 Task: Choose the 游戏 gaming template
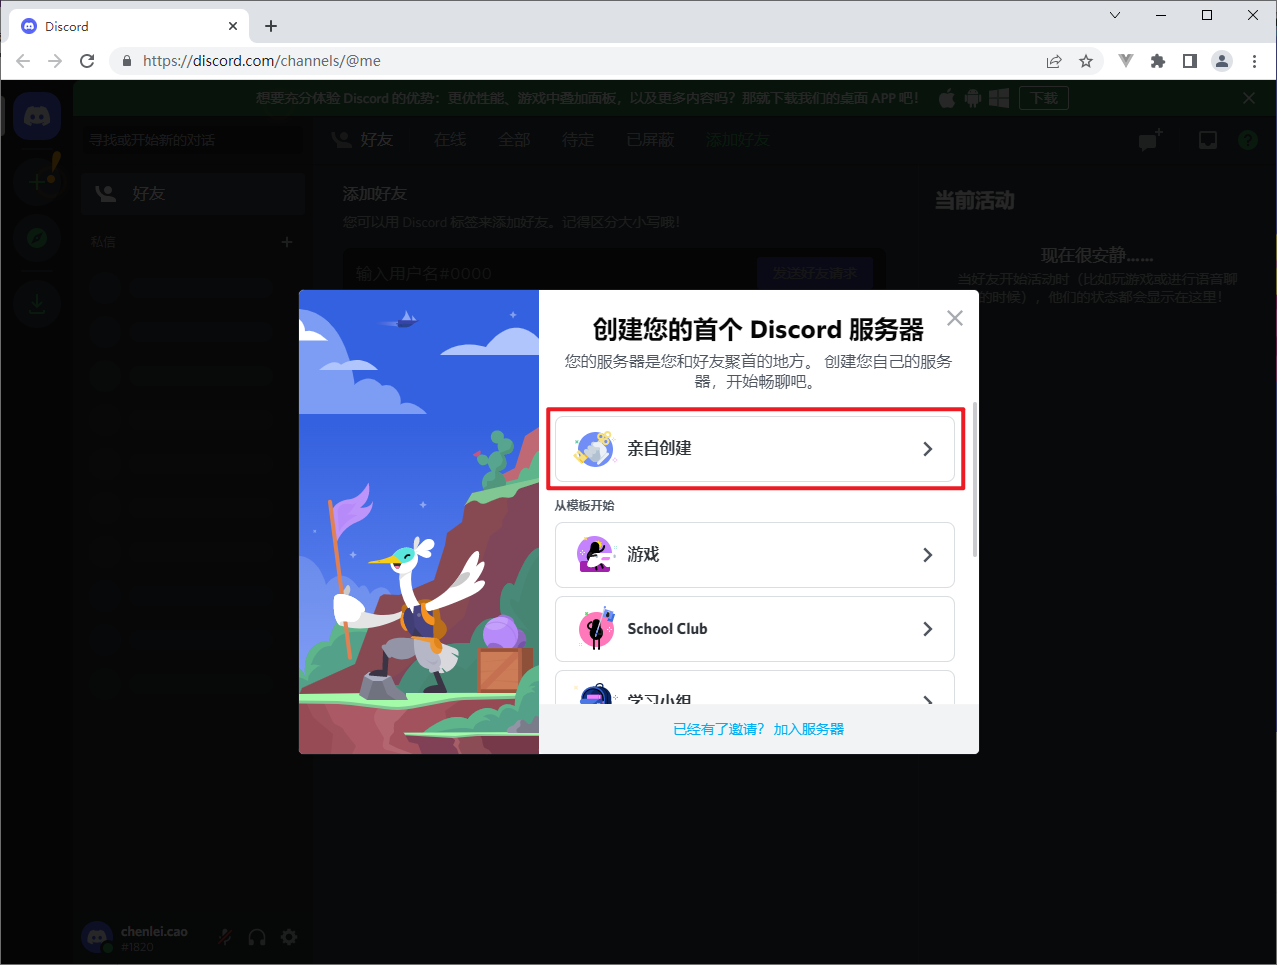(x=754, y=555)
